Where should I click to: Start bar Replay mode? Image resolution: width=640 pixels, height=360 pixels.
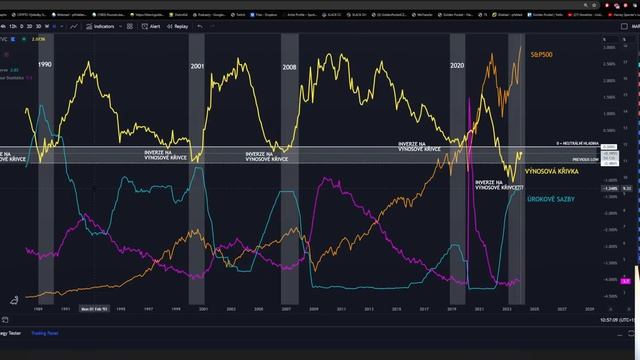(178, 26)
